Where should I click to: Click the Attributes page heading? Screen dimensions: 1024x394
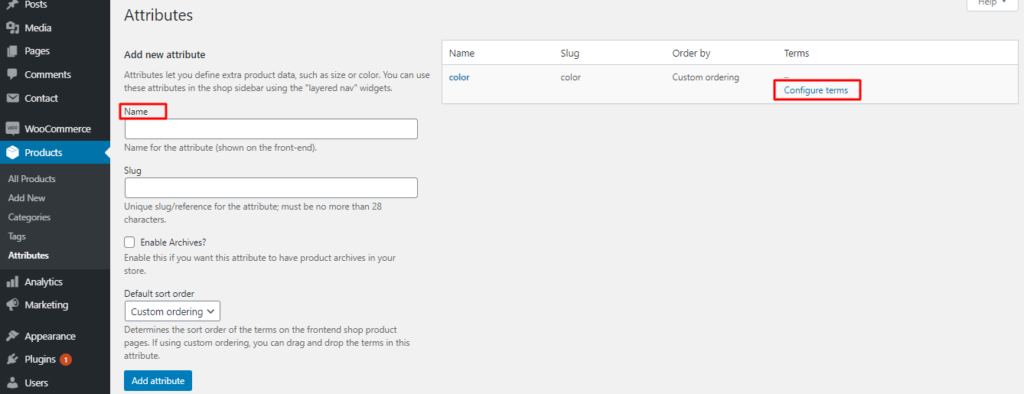click(x=159, y=16)
